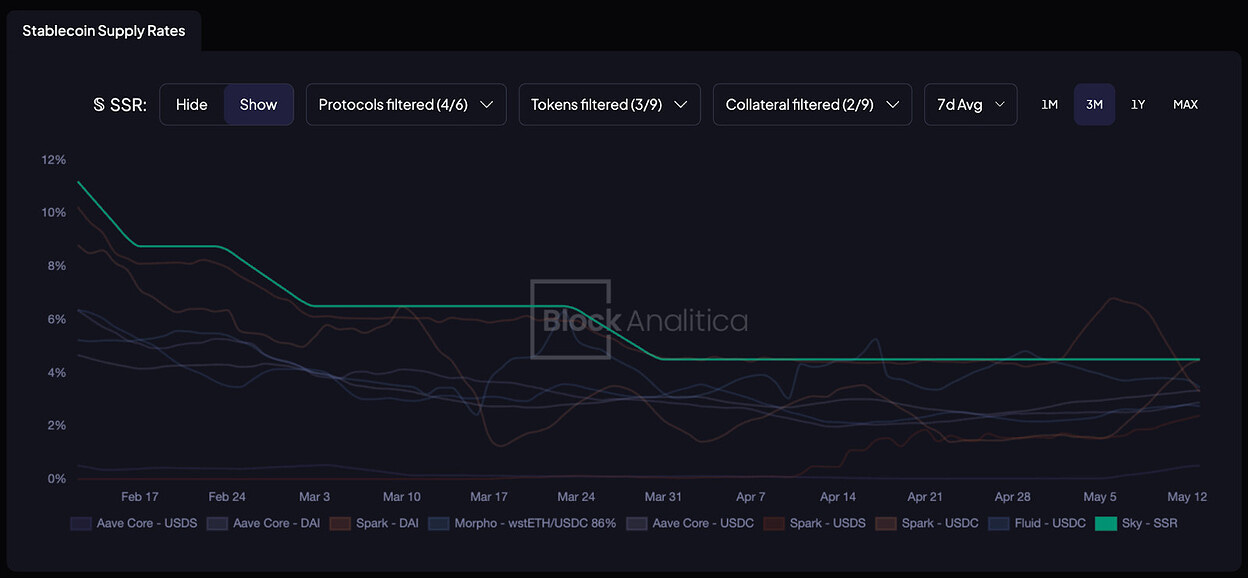The image size is (1248, 578).
Task: Switch to the 1Y time range
Action: coord(1138,105)
